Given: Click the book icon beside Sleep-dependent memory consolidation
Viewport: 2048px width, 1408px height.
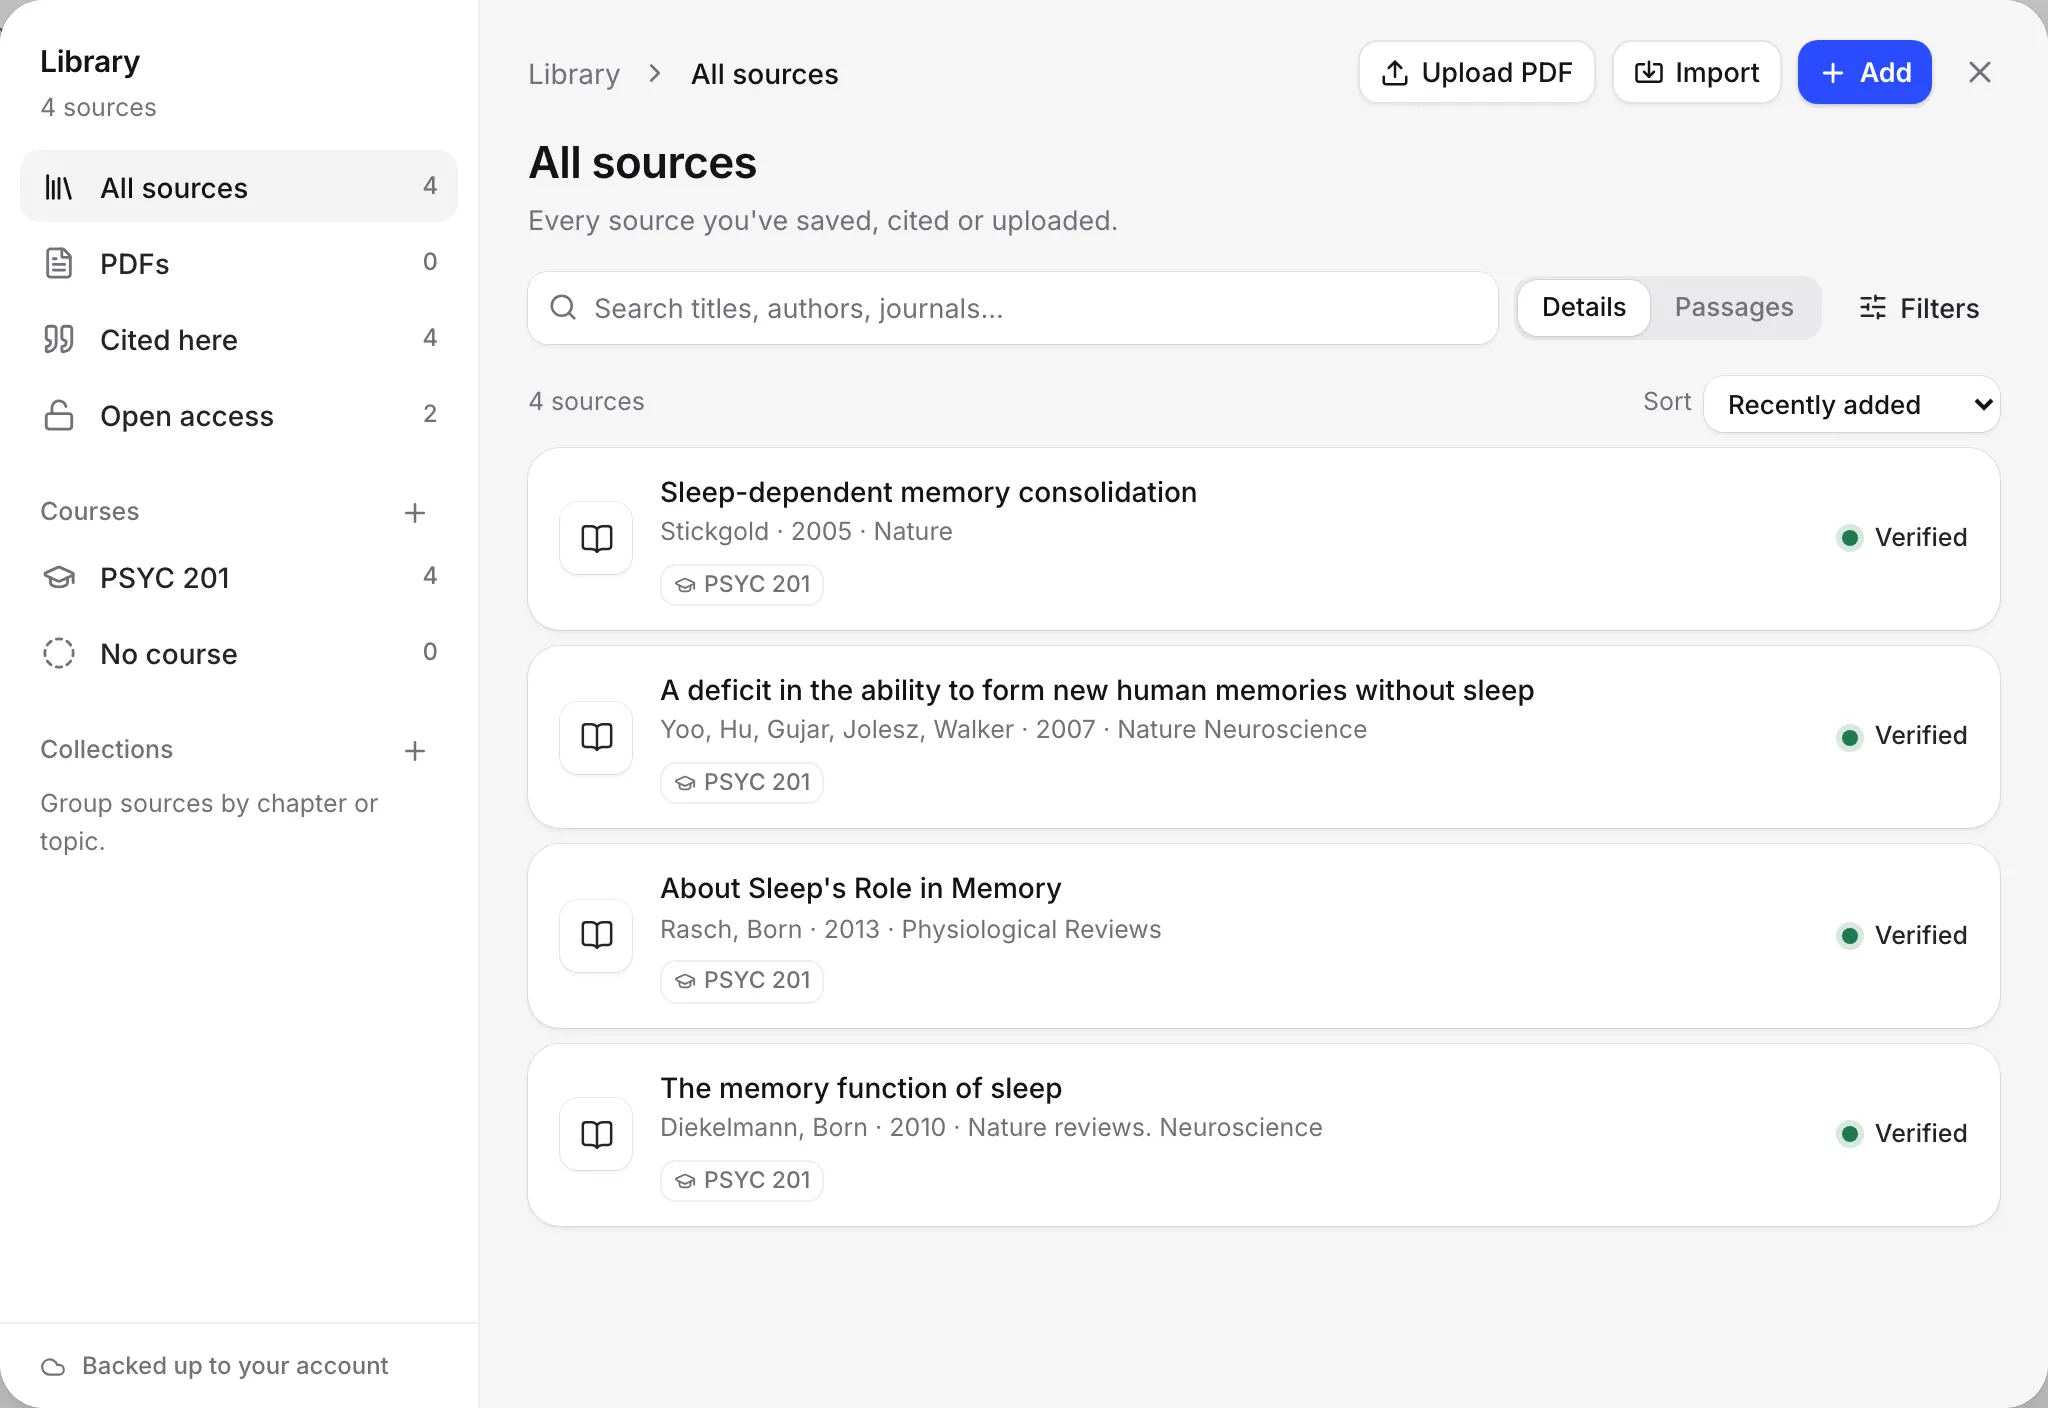Looking at the screenshot, I should pyautogui.click(x=596, y=538).
